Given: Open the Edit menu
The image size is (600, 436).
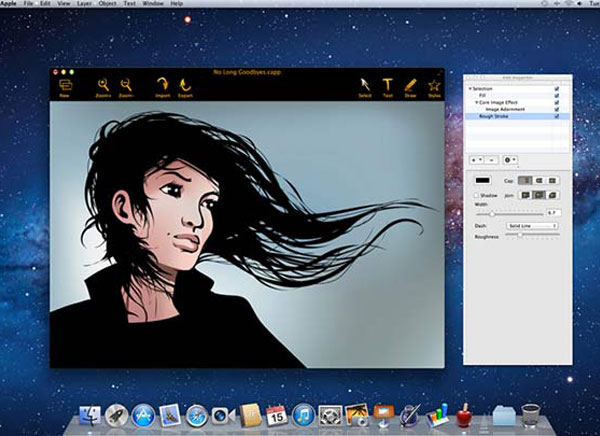Looking at the screenshot, I should coord(45,3).
